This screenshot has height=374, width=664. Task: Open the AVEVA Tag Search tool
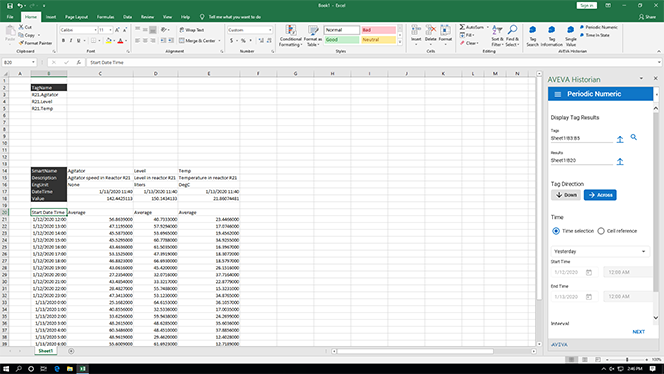(x=532, y=36)
